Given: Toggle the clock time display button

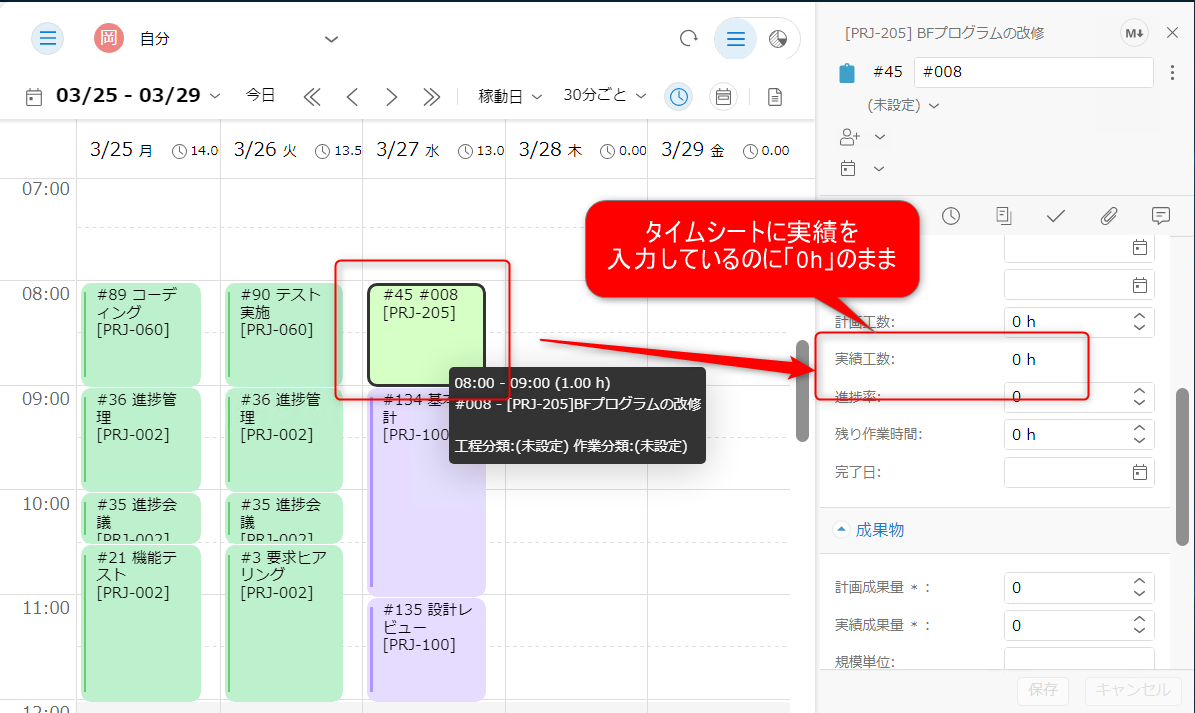Looking at the screenshot, I should [679, 96].
